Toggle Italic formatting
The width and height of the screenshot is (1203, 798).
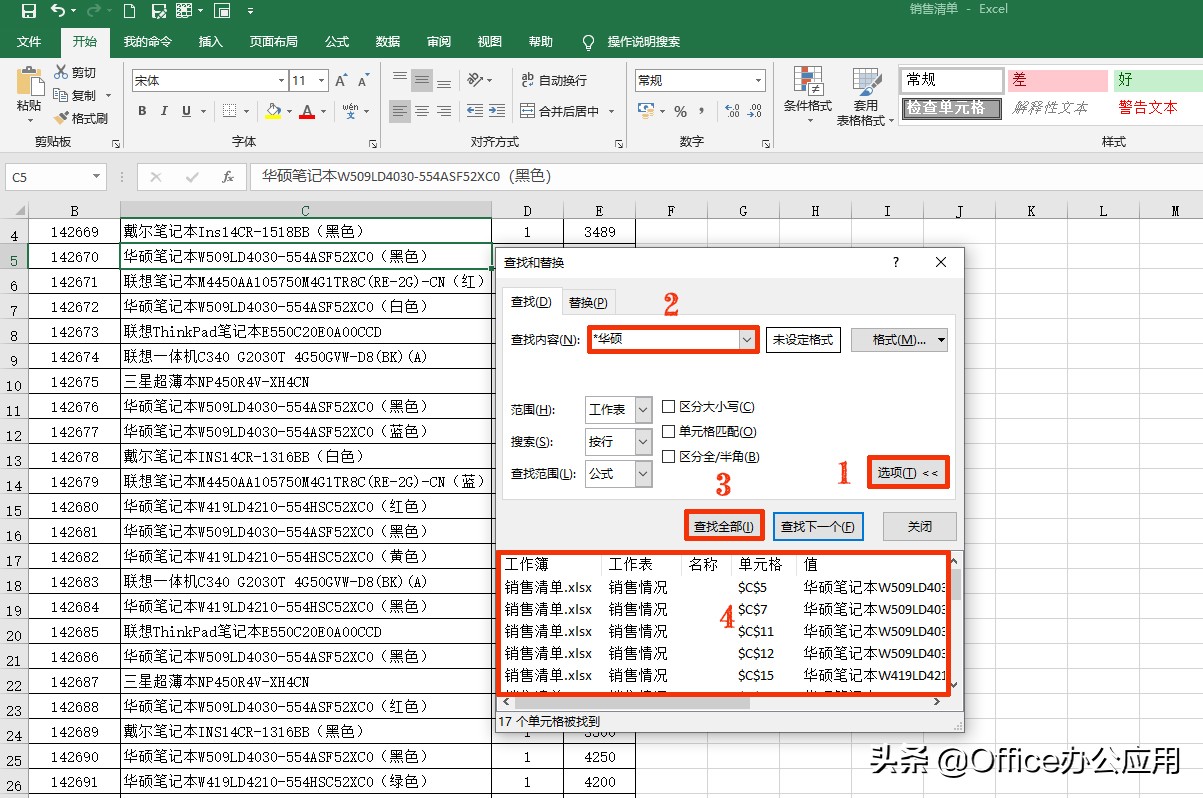[x=164, y=111]
